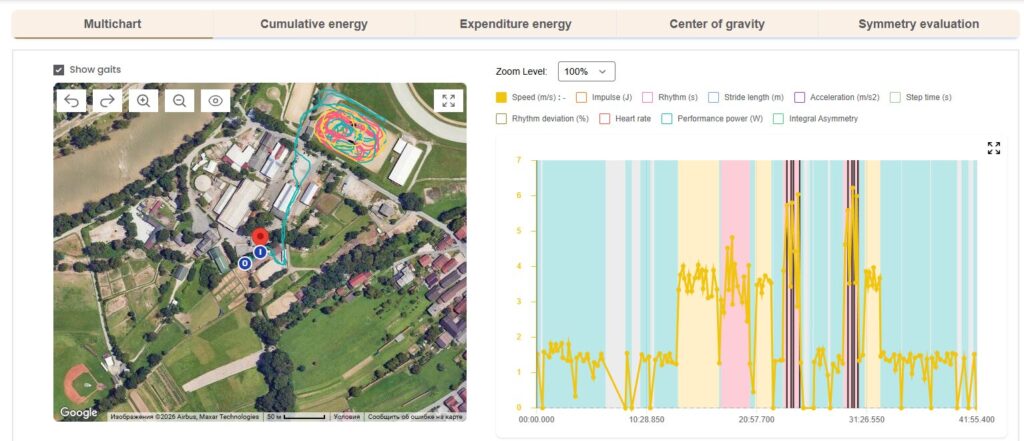
Task: Zoom in on the map
Action: point(143,100)
